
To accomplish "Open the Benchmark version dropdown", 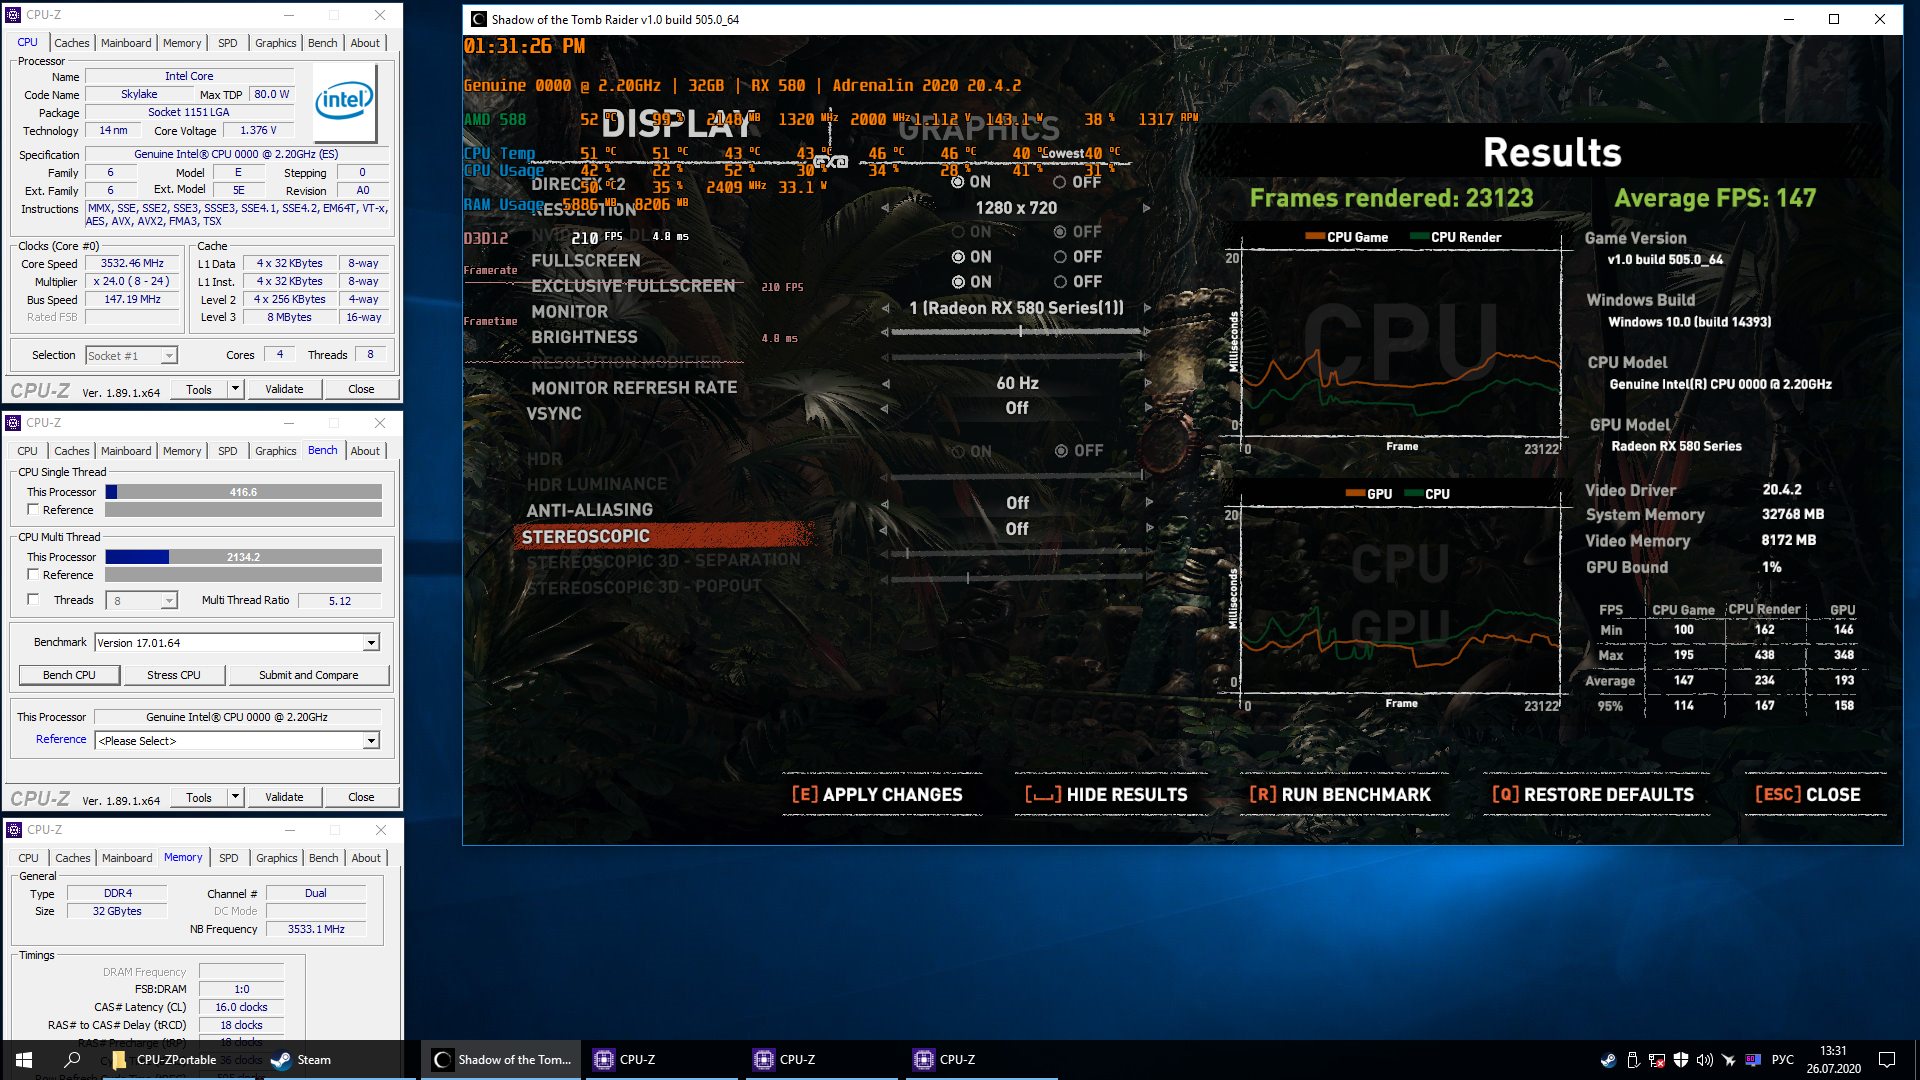I will pos(371,643).
